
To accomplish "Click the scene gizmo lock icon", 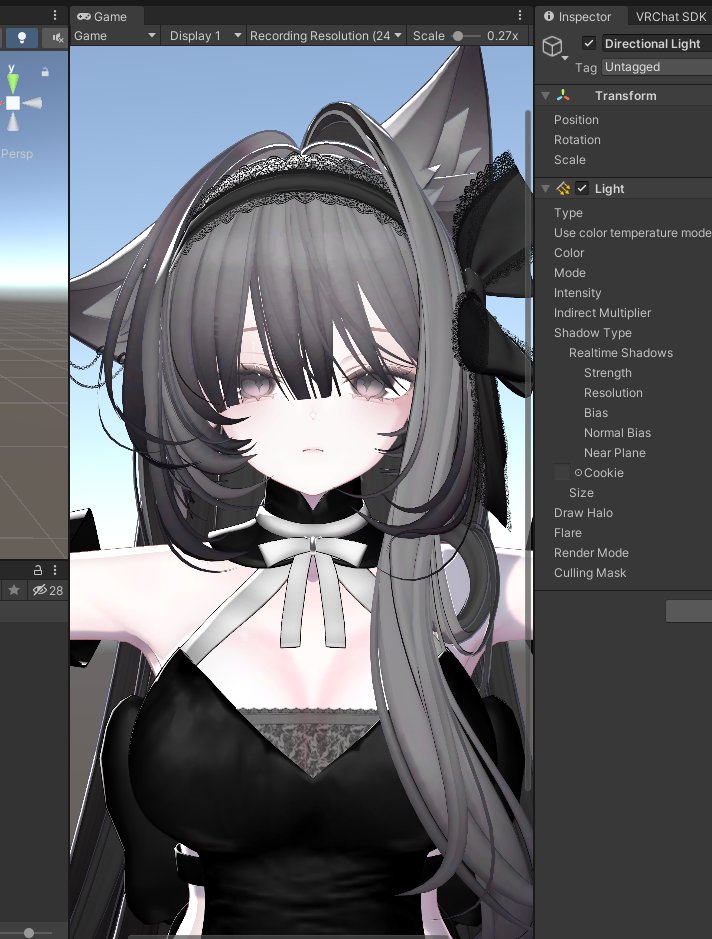I will (x=45, y=72).
